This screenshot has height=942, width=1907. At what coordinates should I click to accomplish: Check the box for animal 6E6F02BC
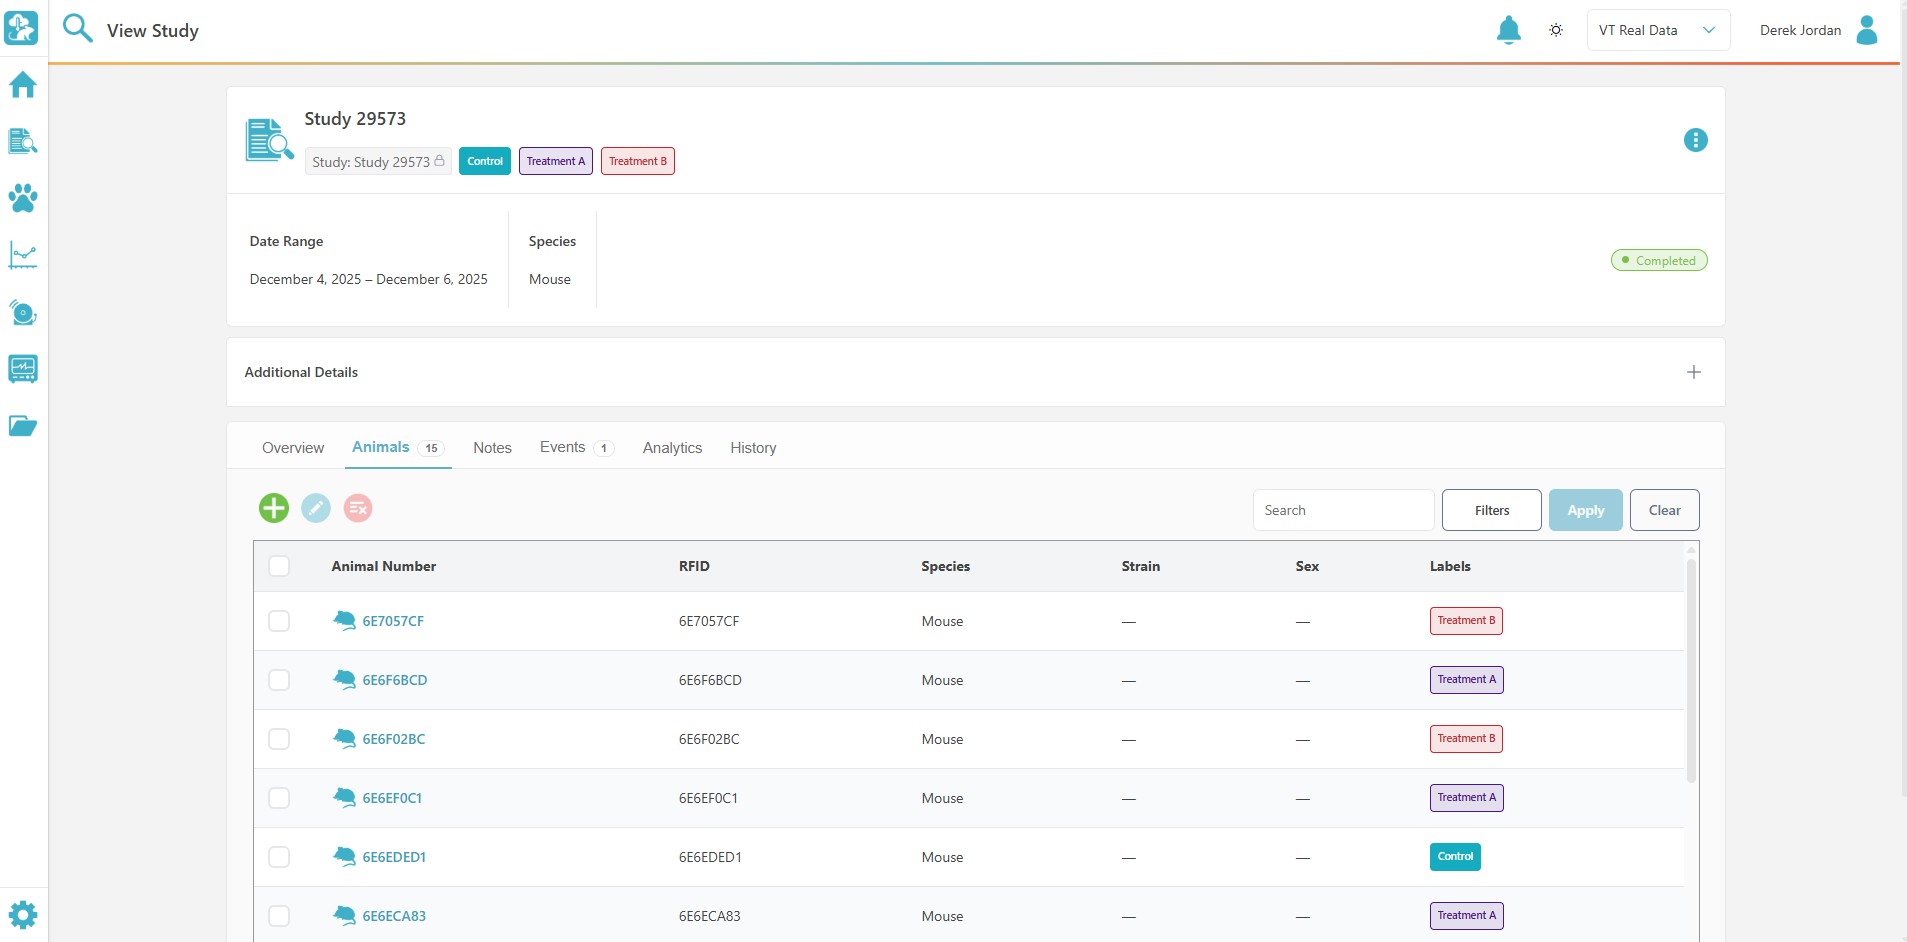coord(279,739)
